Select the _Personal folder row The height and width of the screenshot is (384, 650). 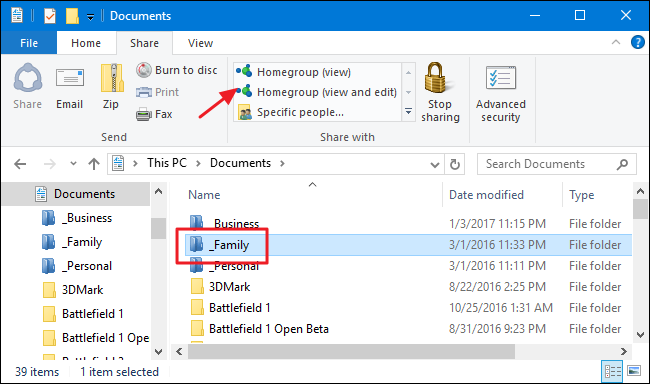pos(408,266)
